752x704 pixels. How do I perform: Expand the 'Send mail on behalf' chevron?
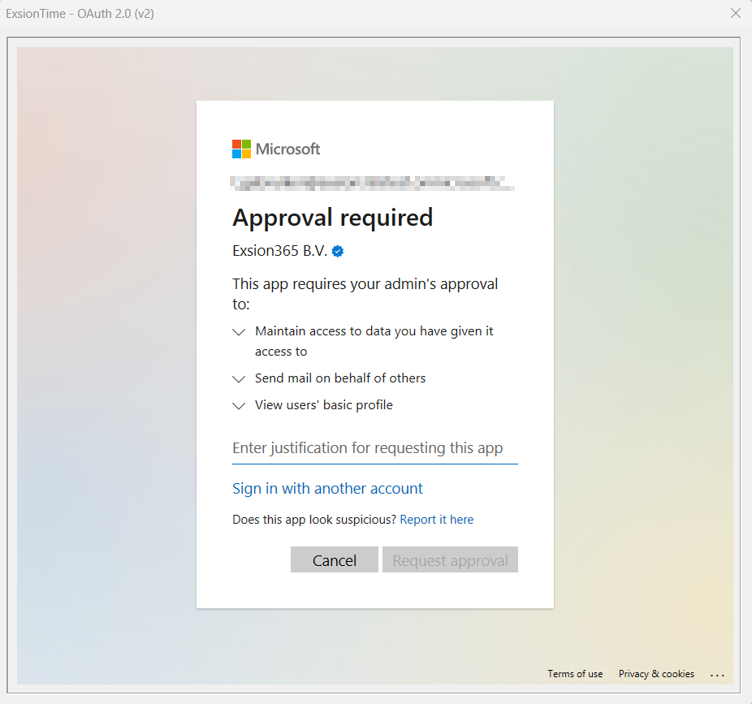pyautogui.click(x=239, y=379)
